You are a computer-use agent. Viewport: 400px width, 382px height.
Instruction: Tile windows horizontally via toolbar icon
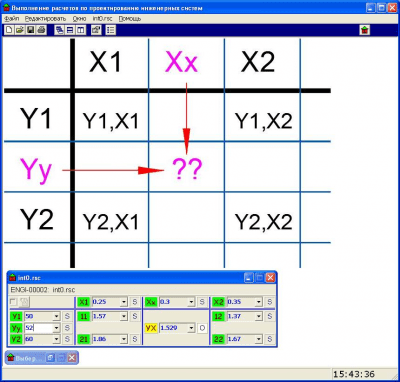tap(70, 30)
